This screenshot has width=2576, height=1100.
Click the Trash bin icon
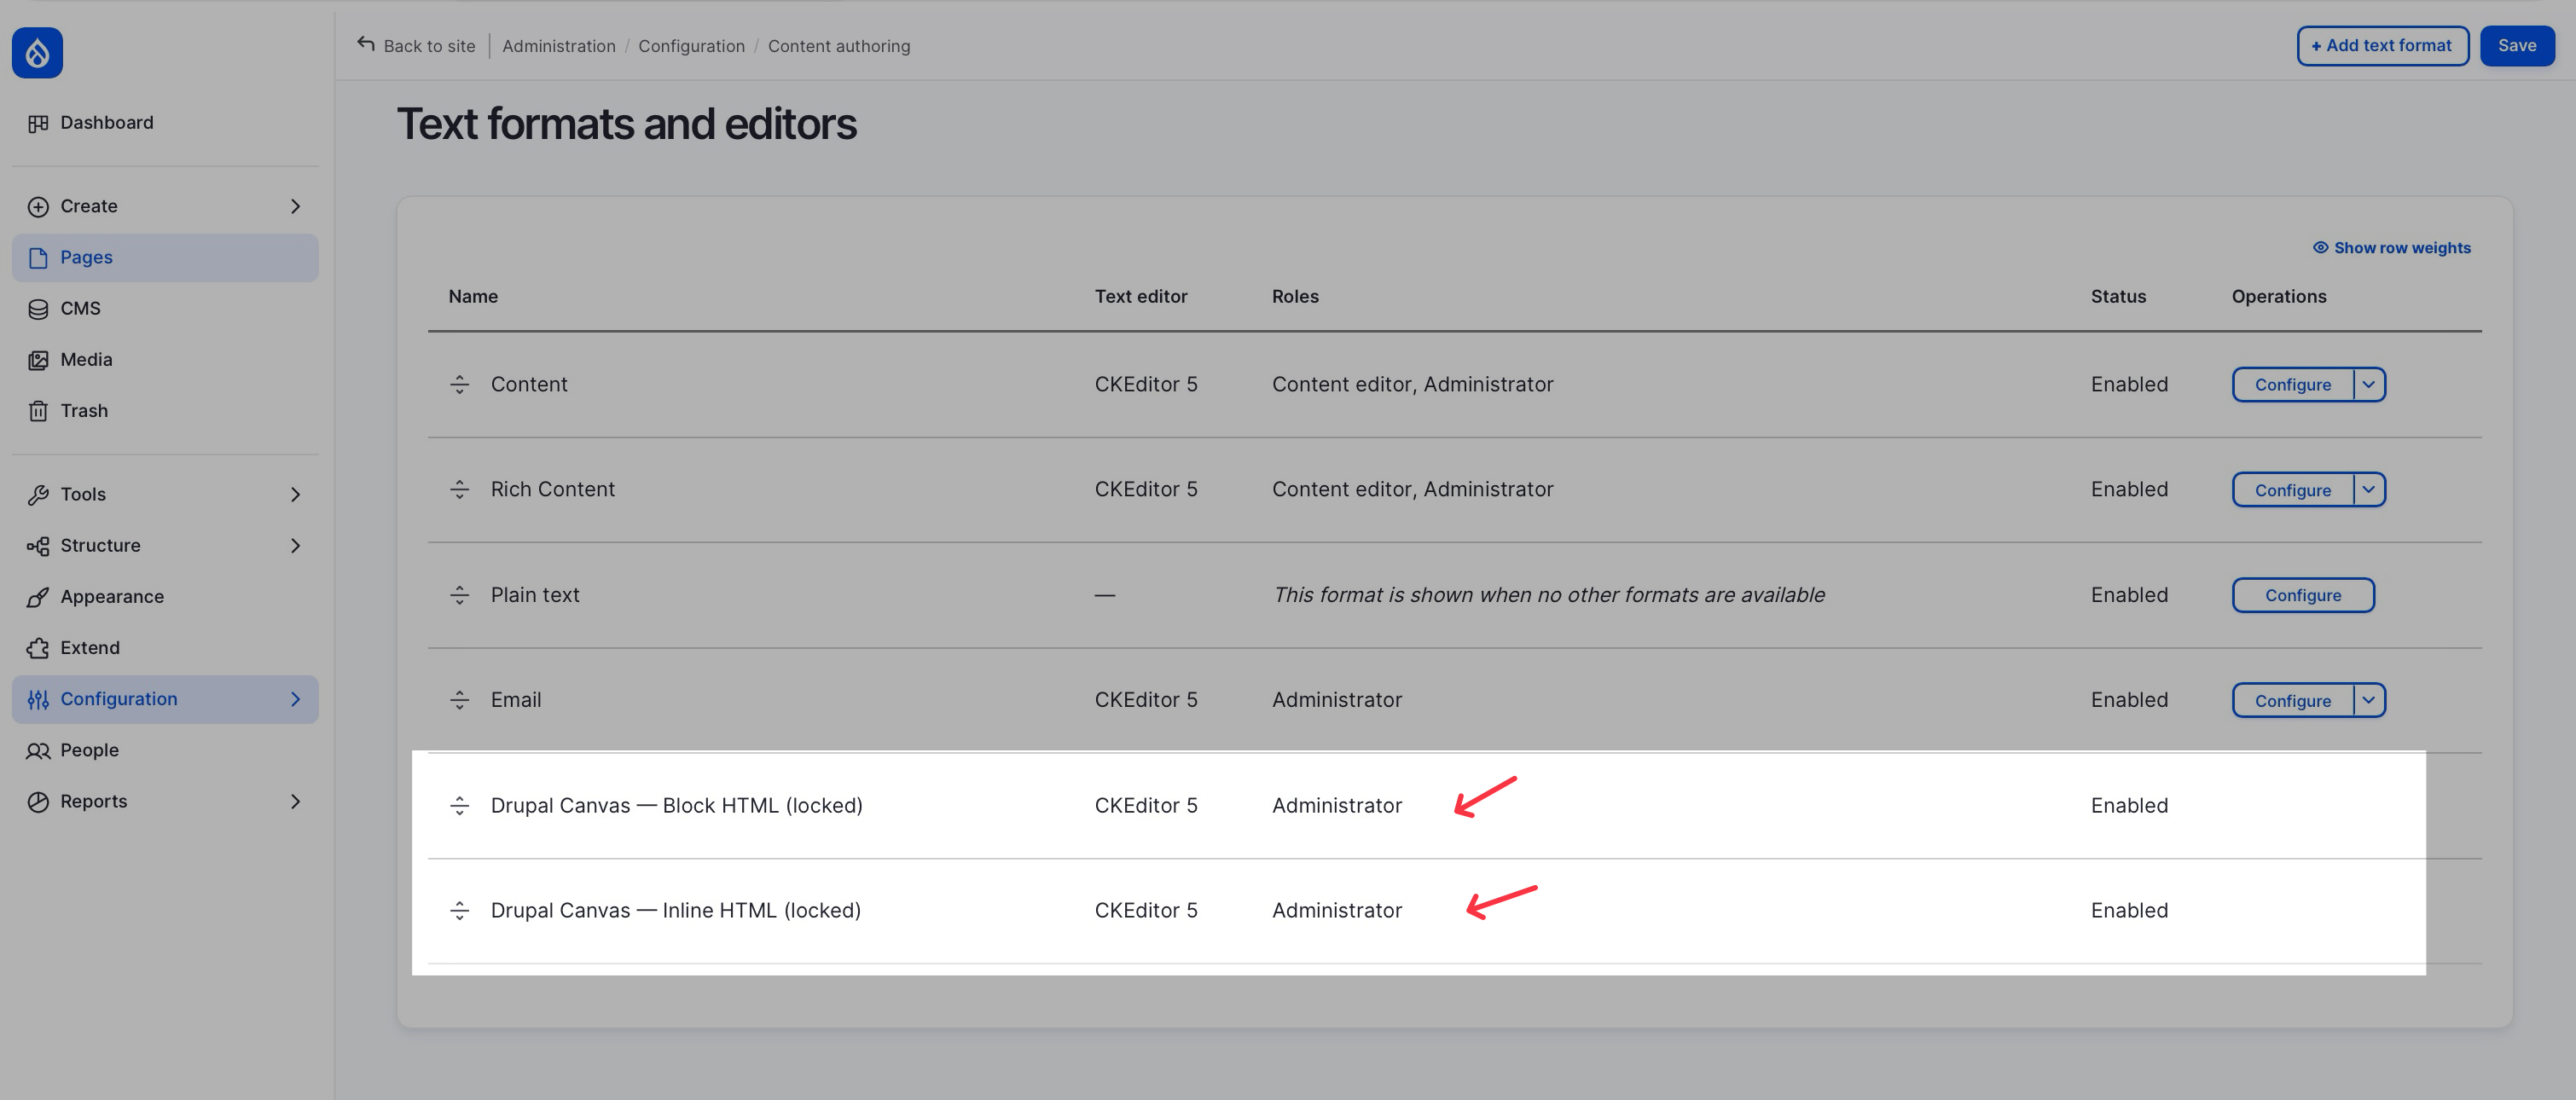[x=38, y=411]
